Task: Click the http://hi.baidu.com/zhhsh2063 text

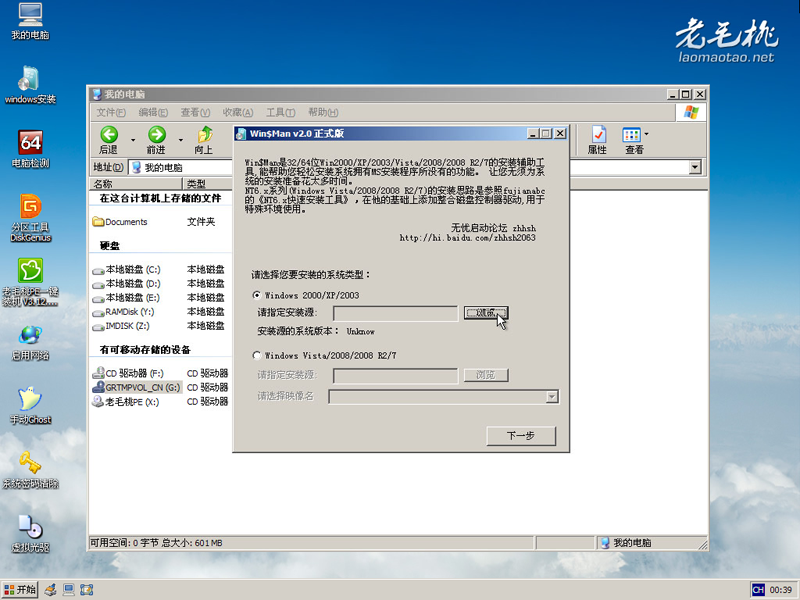Action: click(467, 238)
